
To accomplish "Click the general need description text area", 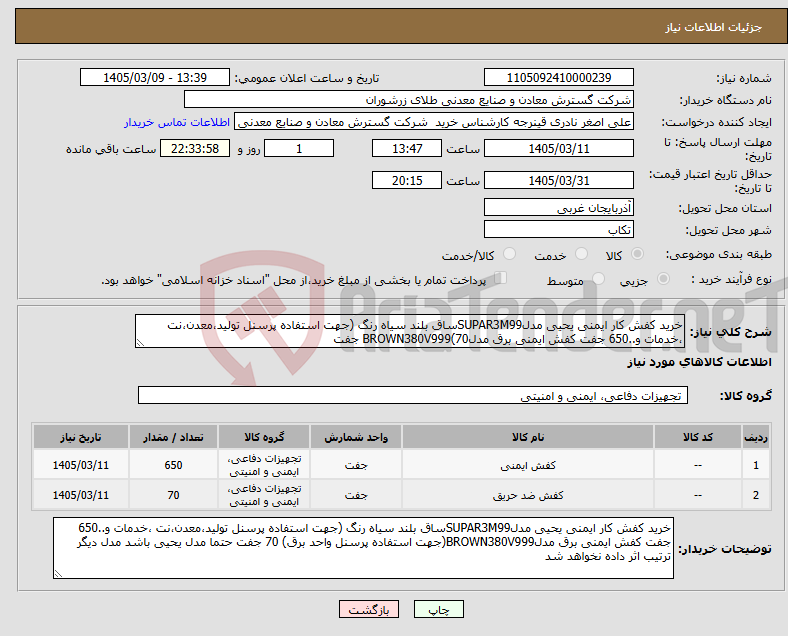I will [410, 332].
